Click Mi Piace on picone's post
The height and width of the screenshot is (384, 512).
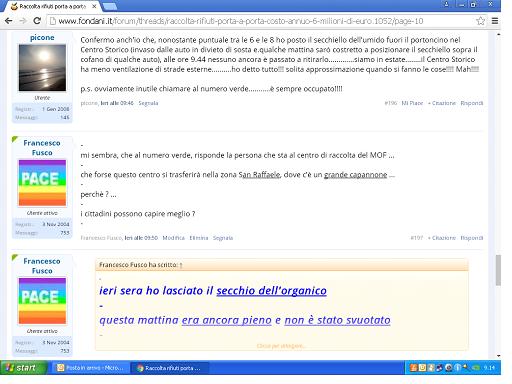coord(412,103)
